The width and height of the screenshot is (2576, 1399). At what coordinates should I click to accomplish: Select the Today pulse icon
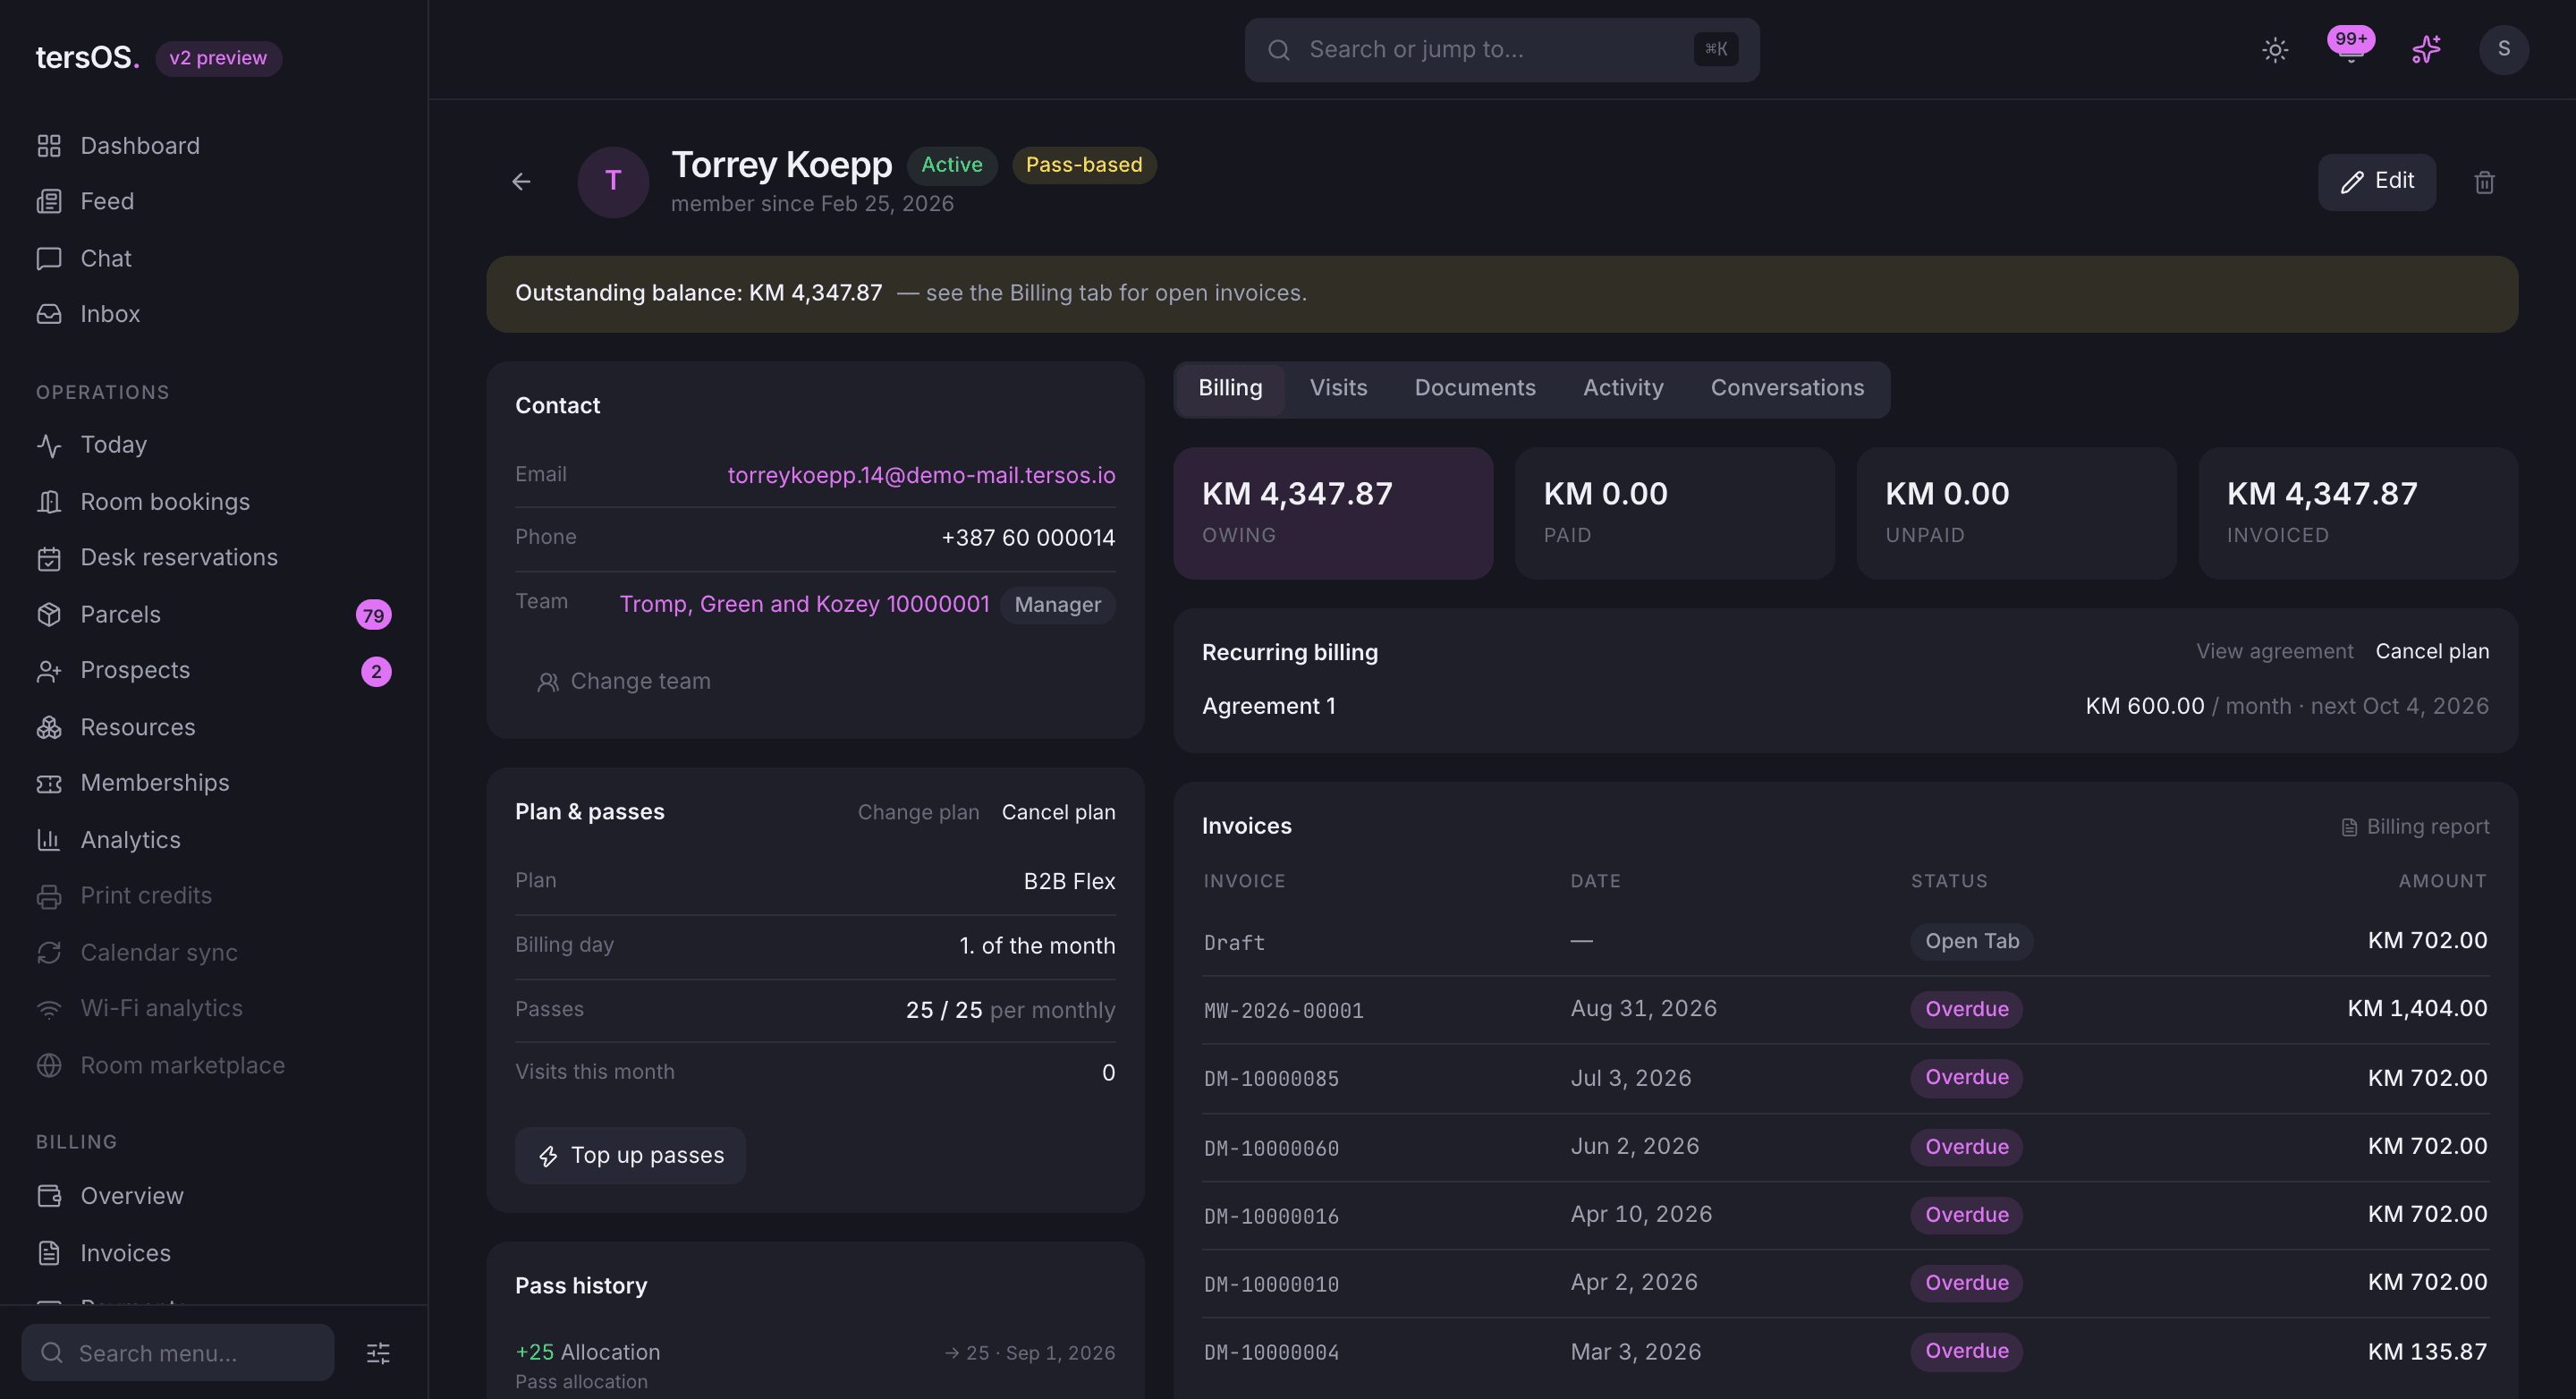click(49, 445)
